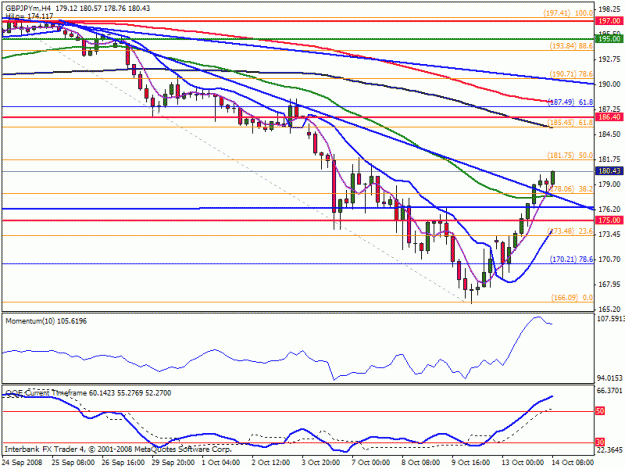Click the blue (170.21) 78.6 Fibonacci label
The height and width of the screenshot is (469, 625).
(x=572, y=259)
